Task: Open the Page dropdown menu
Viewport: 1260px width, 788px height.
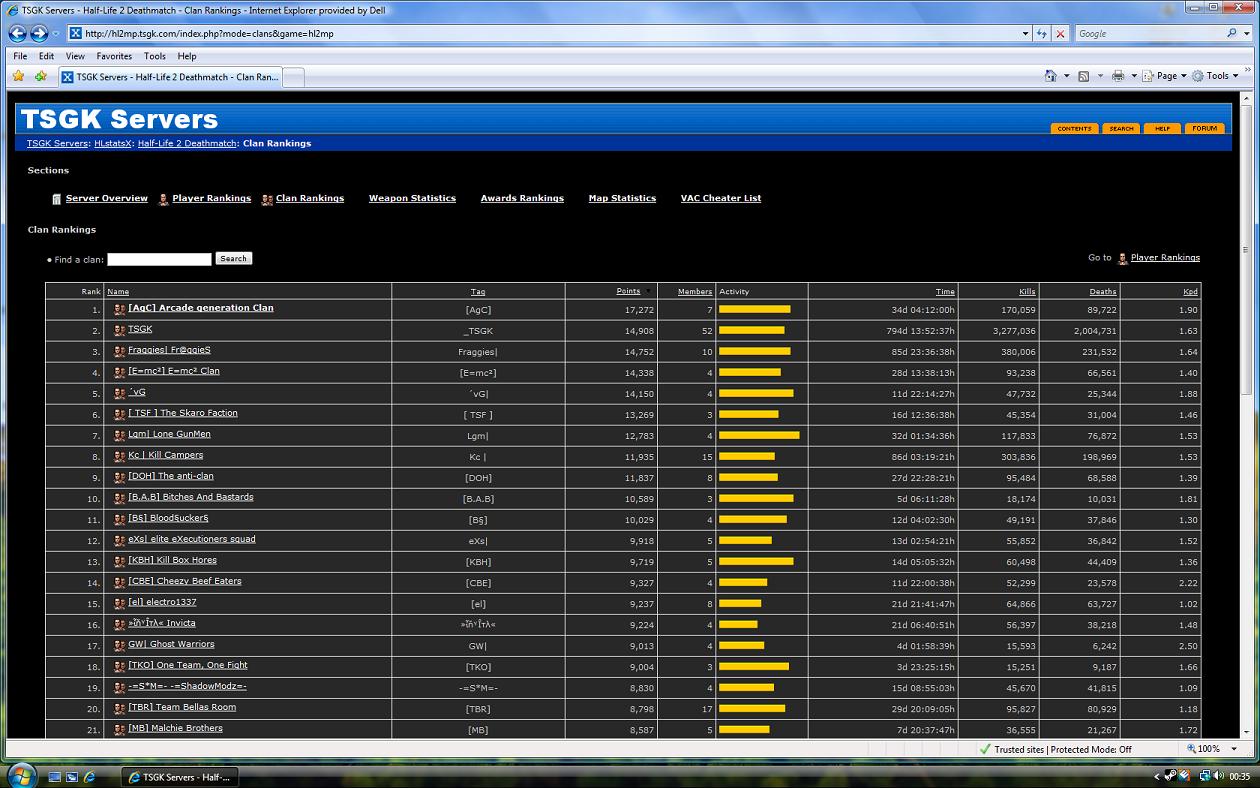Action: (1170, 76)
